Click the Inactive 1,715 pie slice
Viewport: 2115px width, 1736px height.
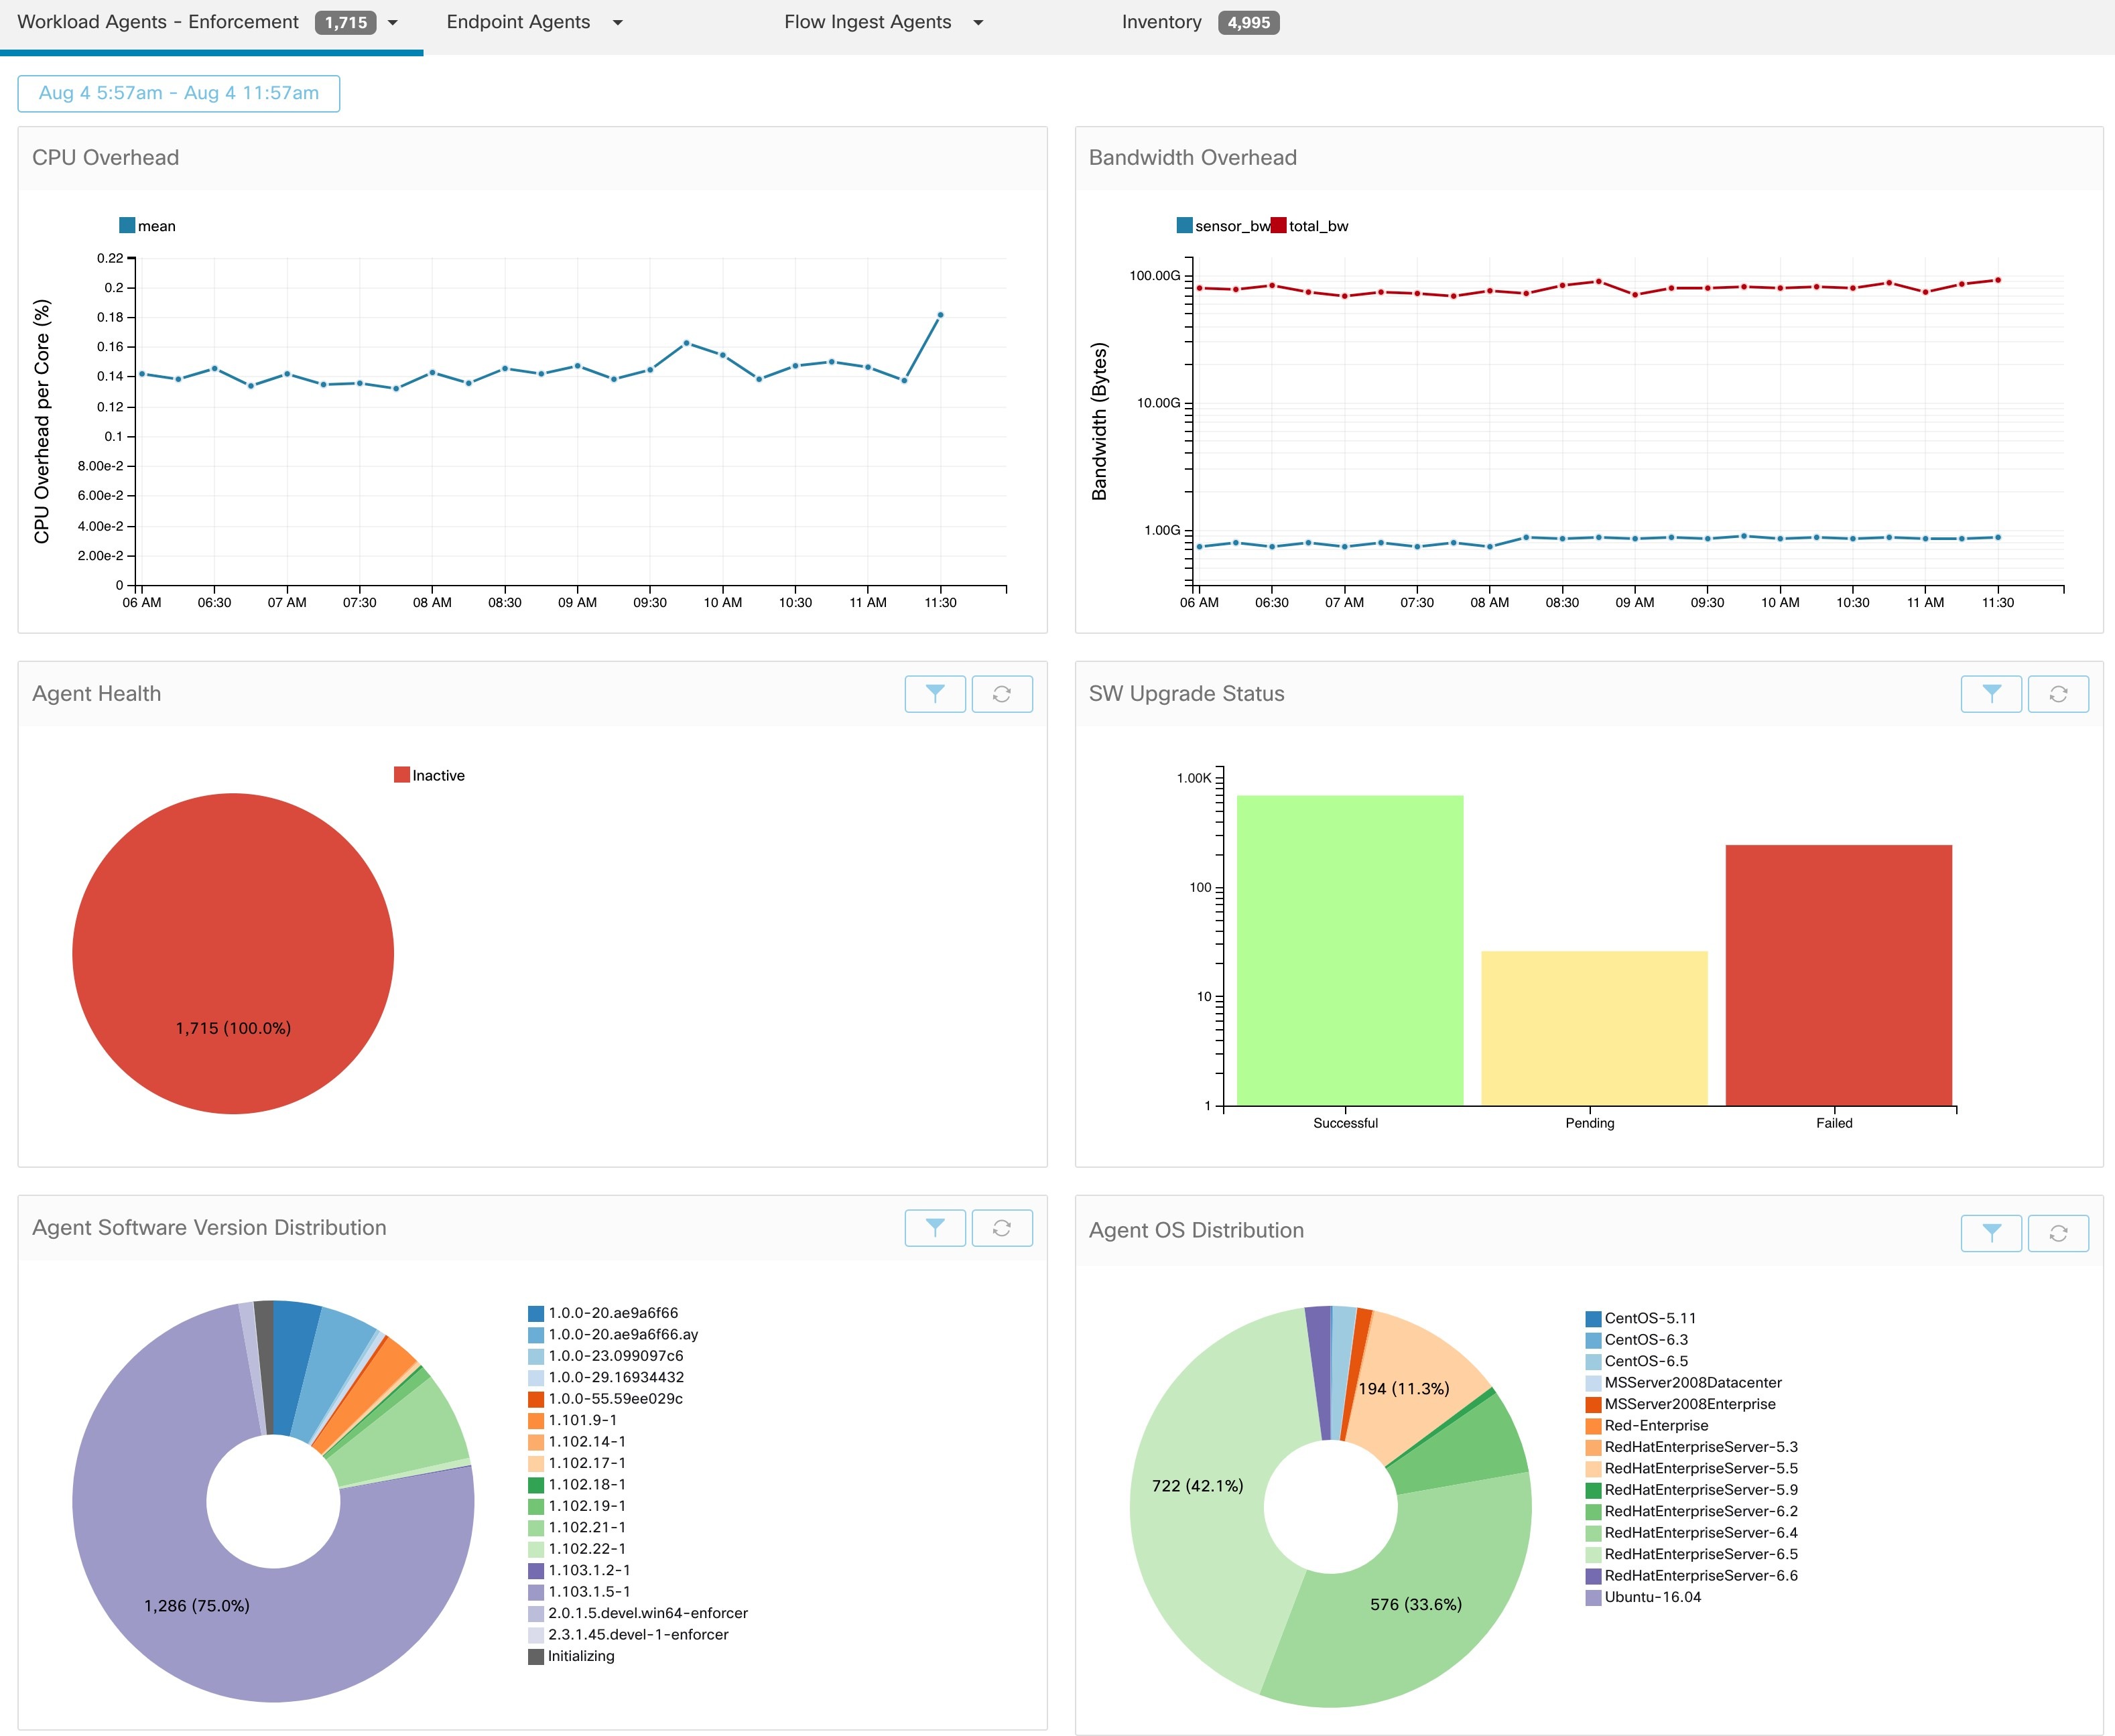pos(233,953)
